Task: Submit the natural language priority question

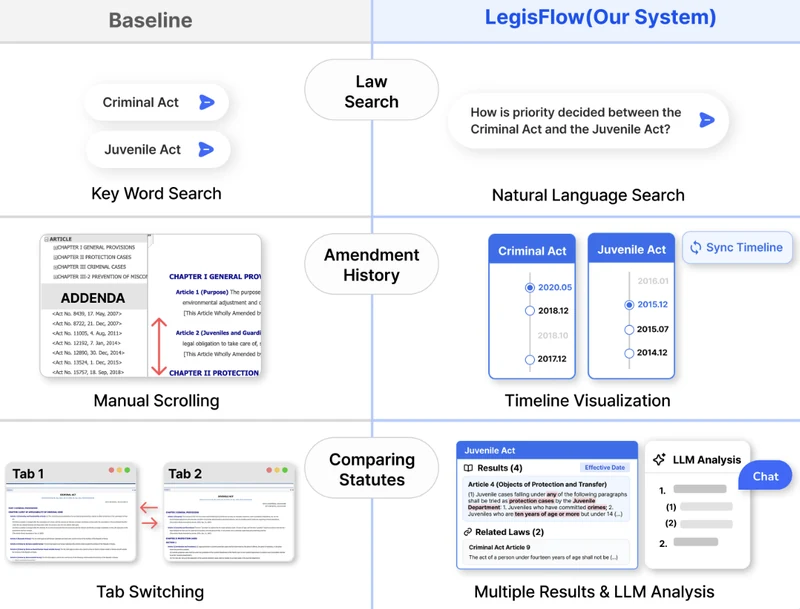Action: click(707, 120)
